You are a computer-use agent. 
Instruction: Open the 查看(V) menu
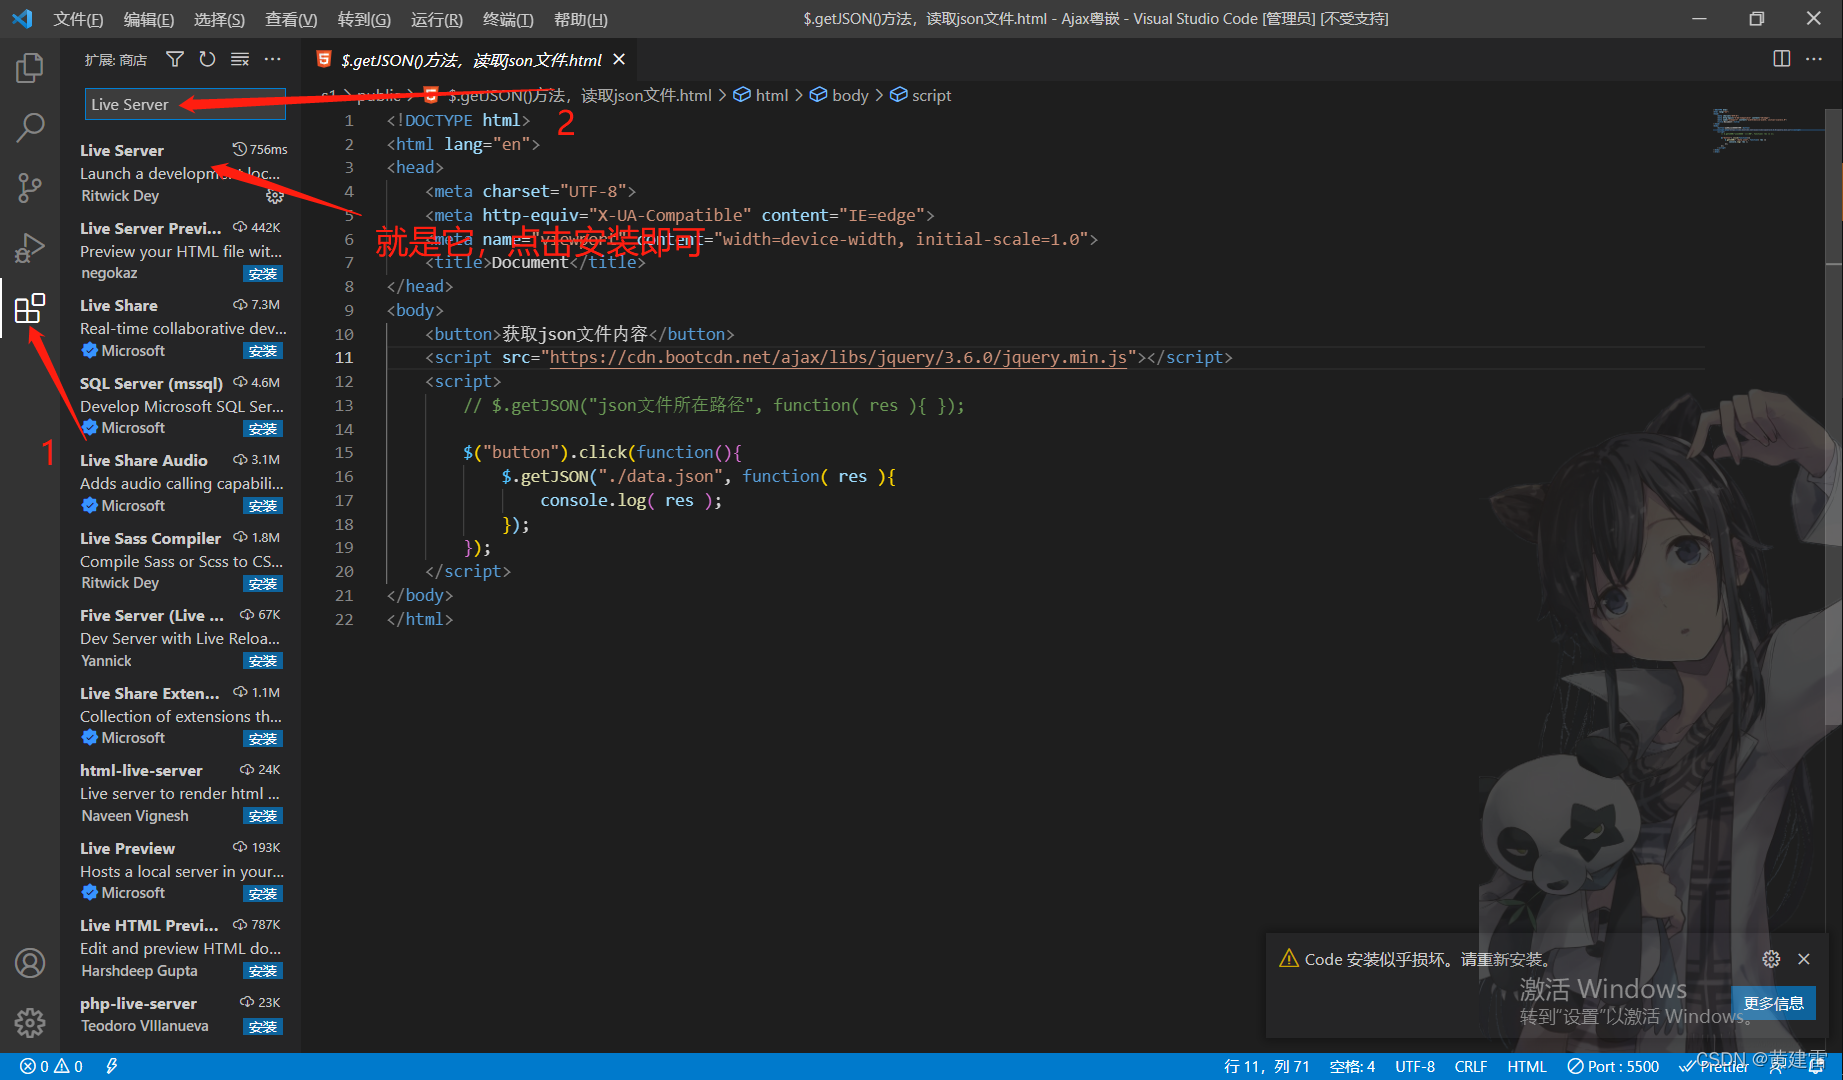291,19
